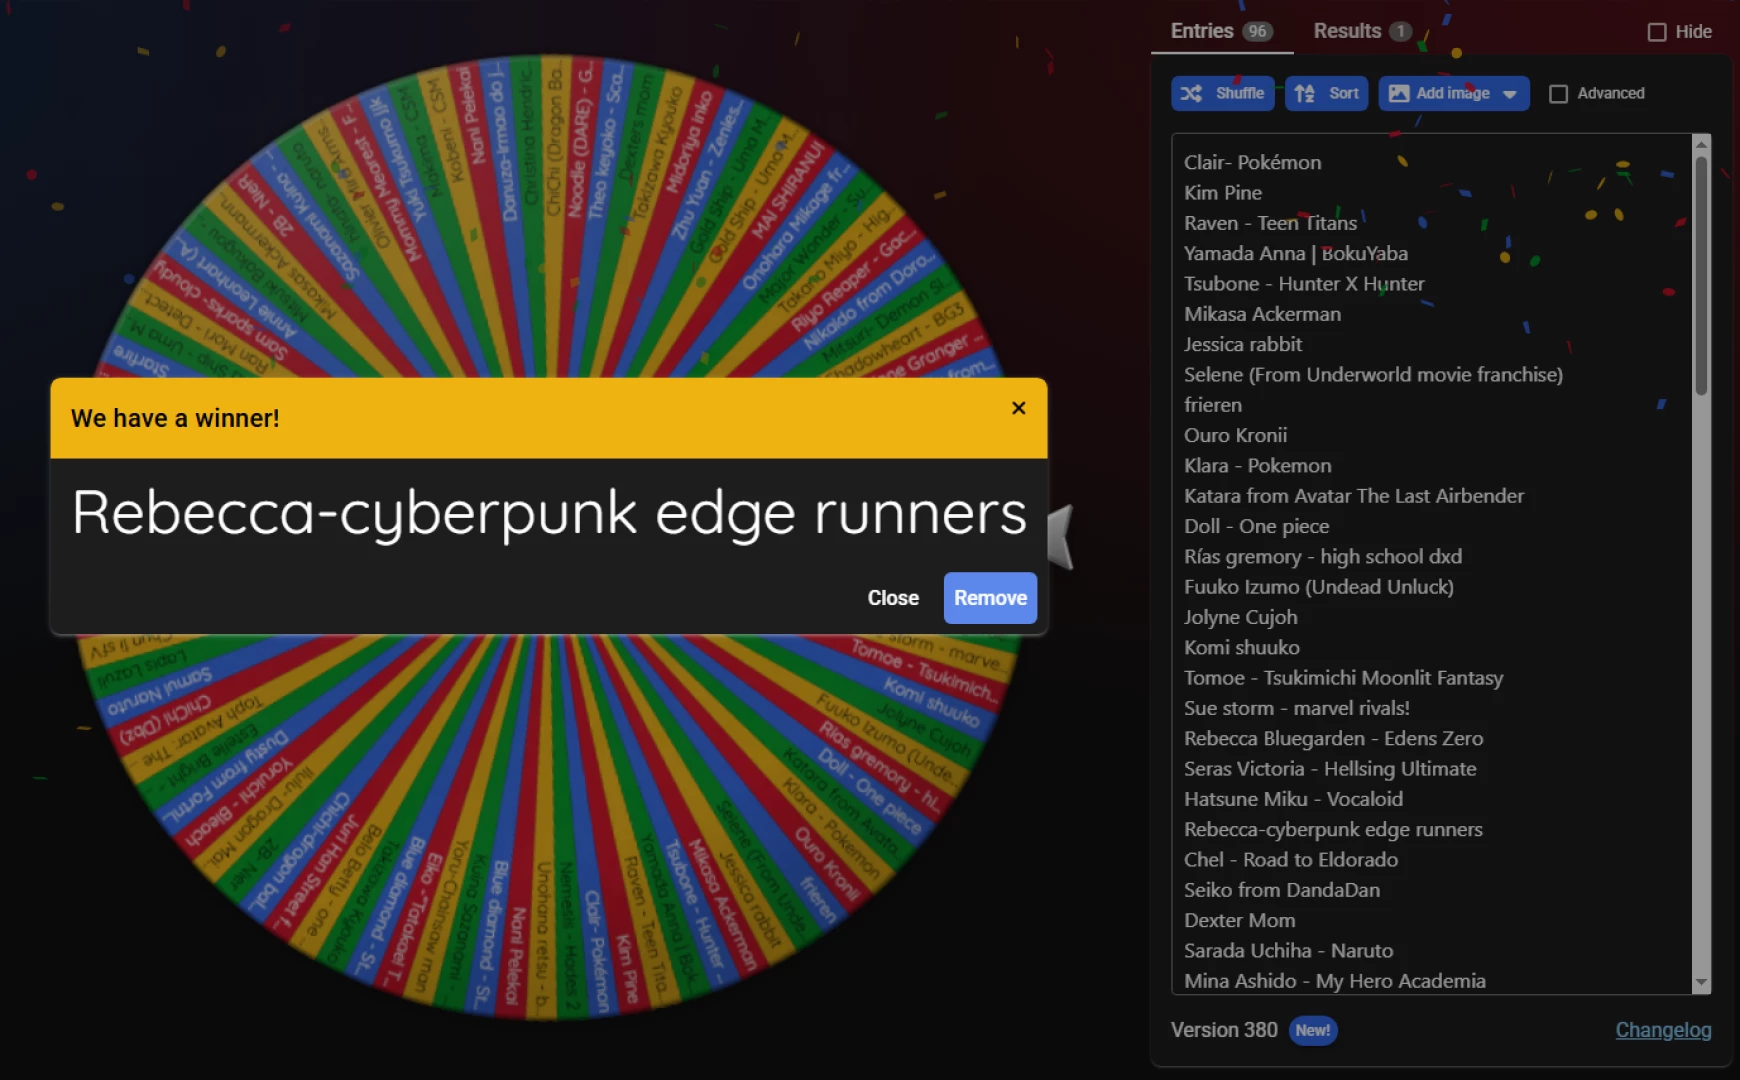Open the Add image dropdown
The image size is (1740, 1080).
click(1454, 93)
